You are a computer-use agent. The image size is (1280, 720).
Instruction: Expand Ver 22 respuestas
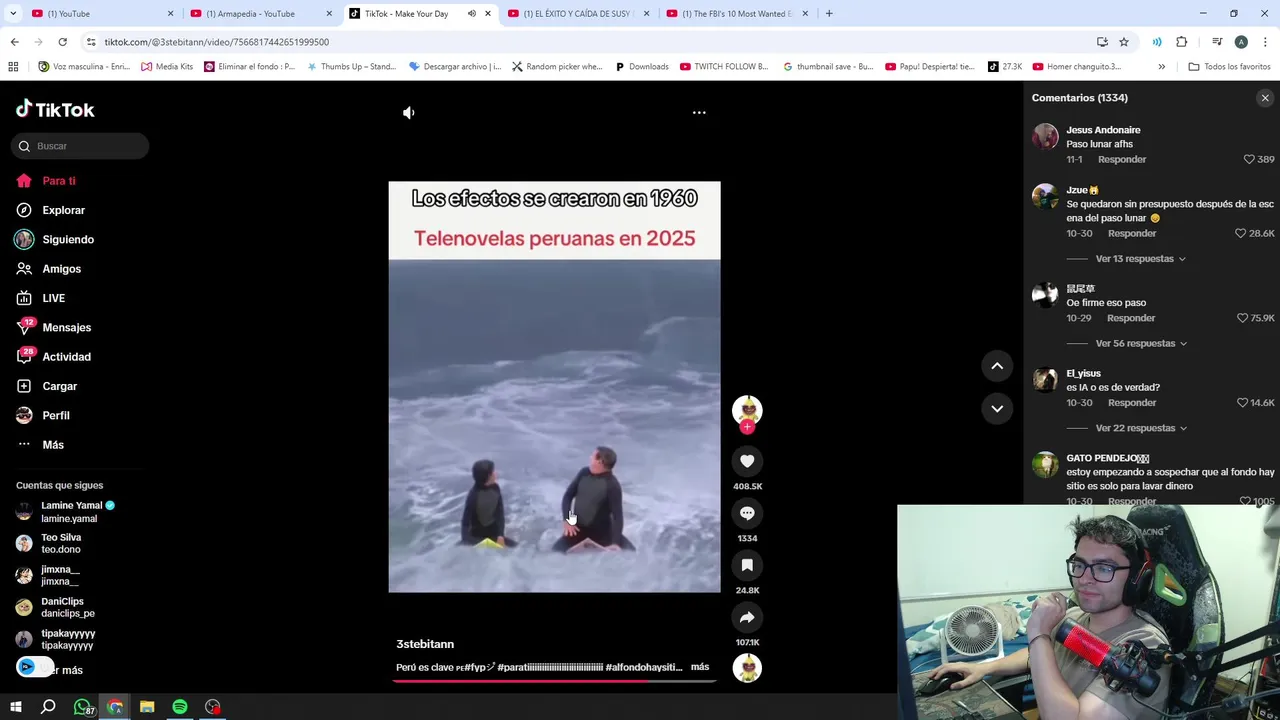(1140, 428)
